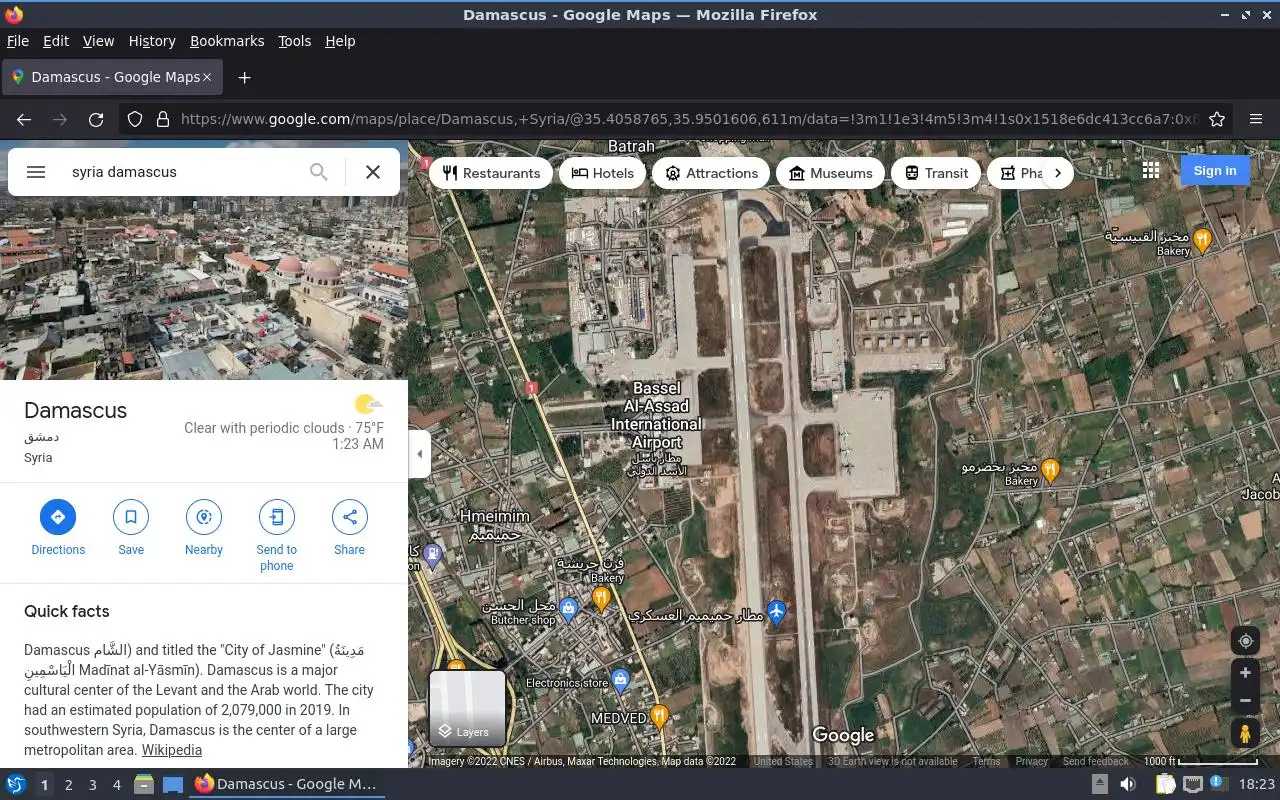Switch to workspace 3 in taskbar

click(x=92, y=785)
